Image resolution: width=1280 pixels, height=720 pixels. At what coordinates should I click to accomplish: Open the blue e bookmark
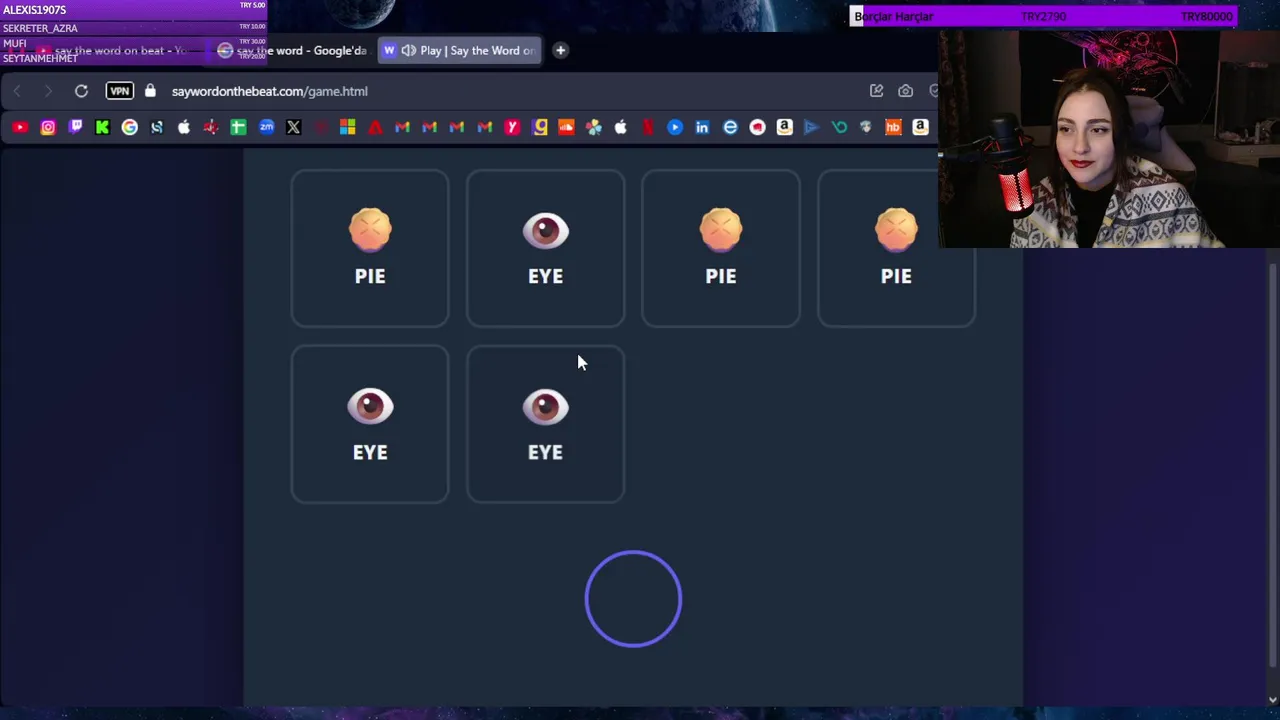(x=730, y=127)
